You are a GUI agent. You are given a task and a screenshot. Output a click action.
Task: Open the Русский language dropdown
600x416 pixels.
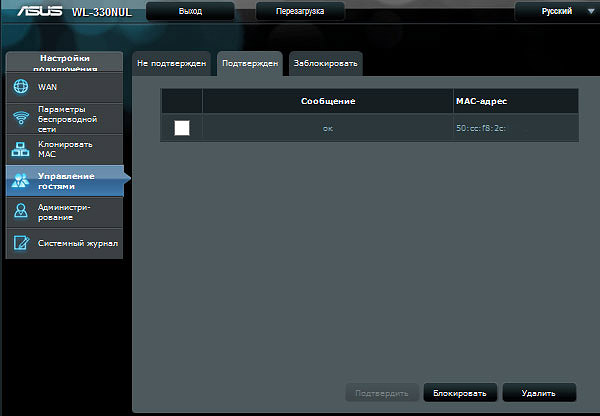point(557,11)
